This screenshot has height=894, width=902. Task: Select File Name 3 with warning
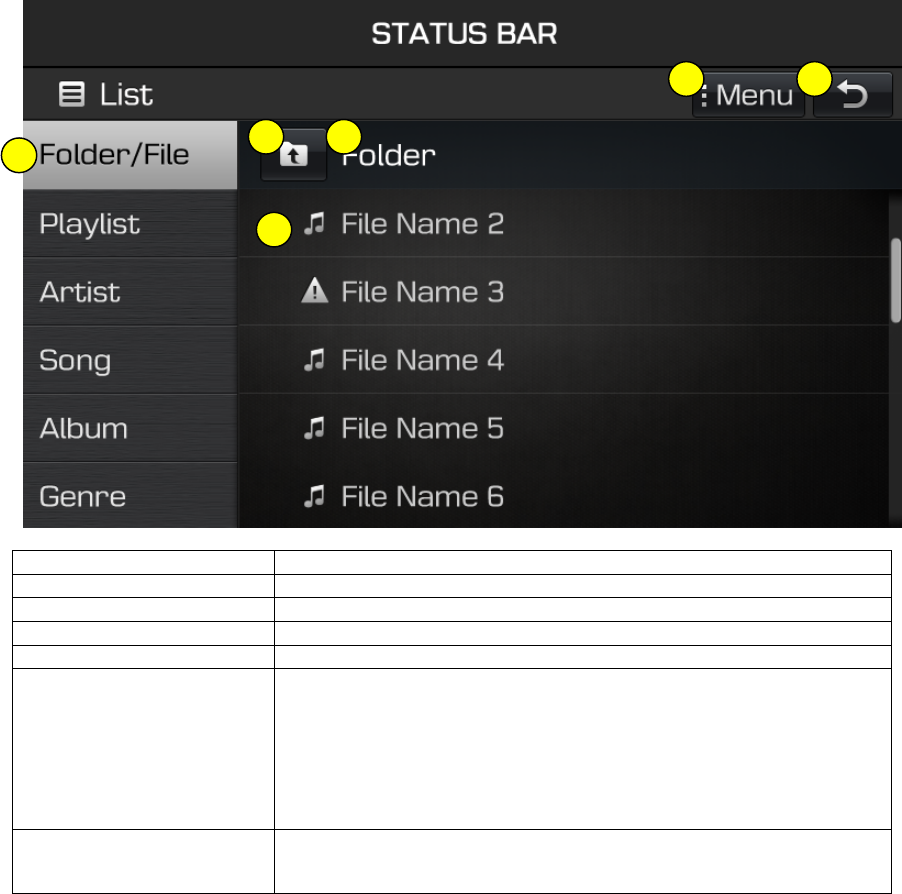coord(564,292)
